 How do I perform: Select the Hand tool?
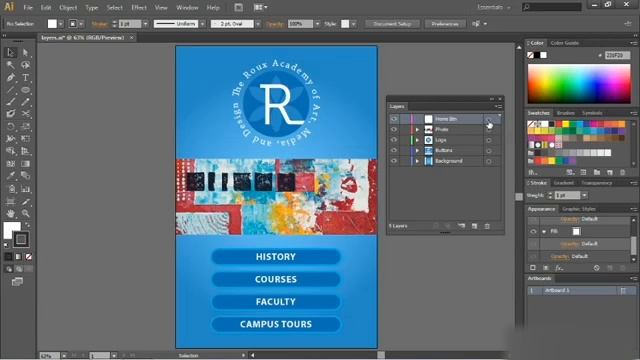pyautogui.click(x=11, y=213)
